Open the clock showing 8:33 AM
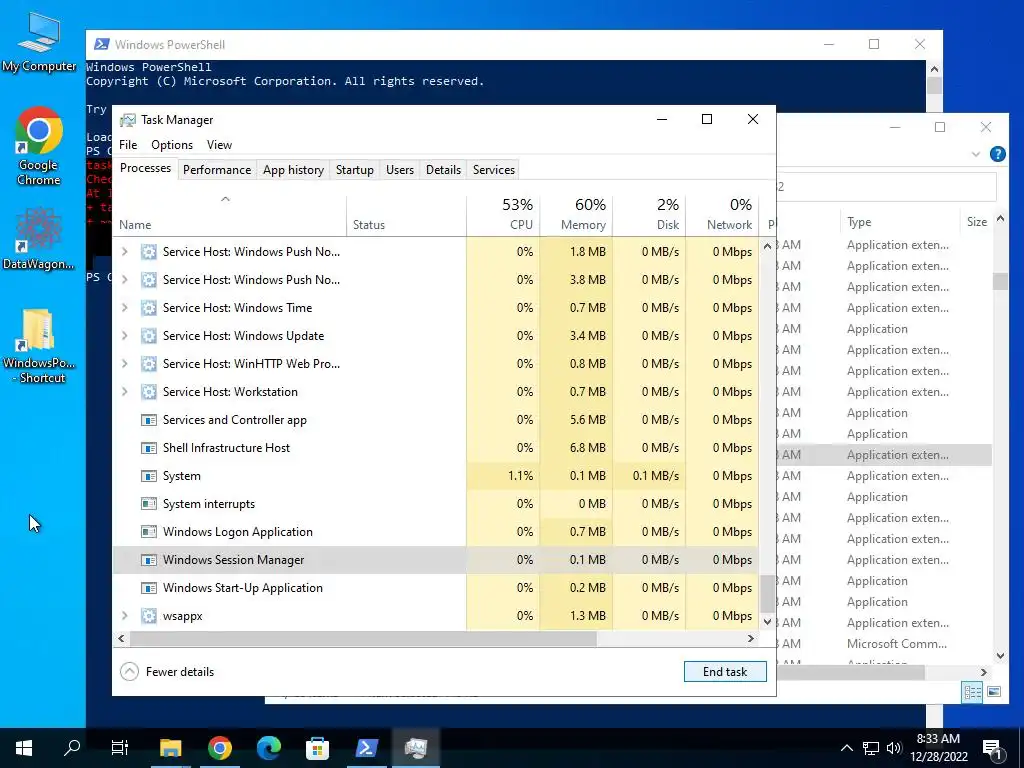 coord(938,748)
